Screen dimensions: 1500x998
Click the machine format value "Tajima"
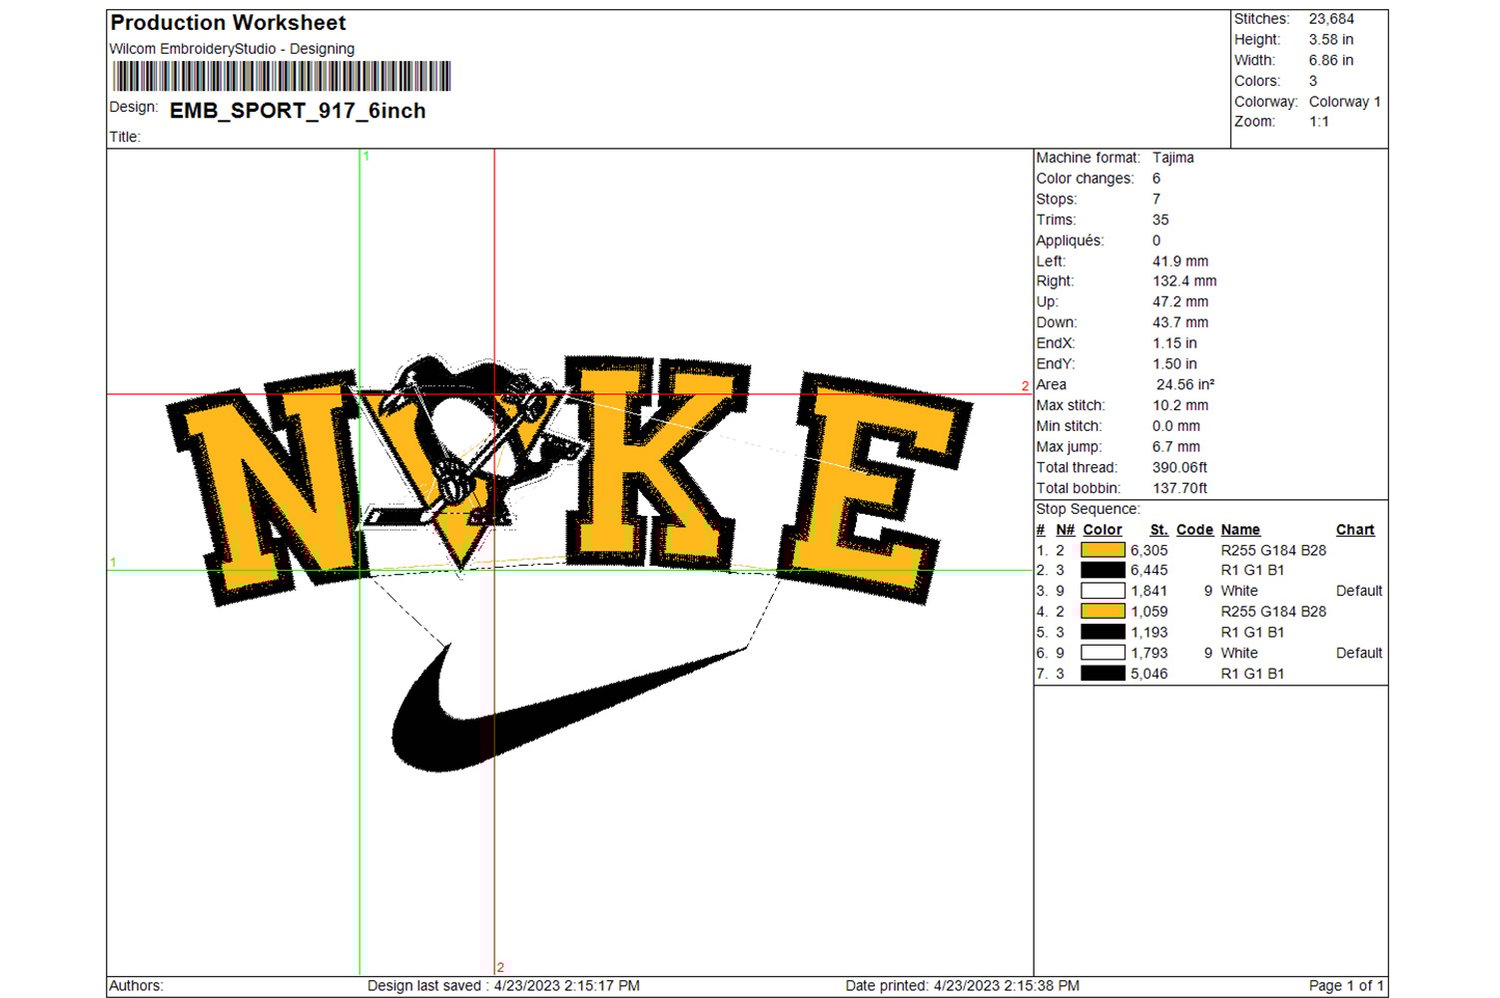point(1173,158)
